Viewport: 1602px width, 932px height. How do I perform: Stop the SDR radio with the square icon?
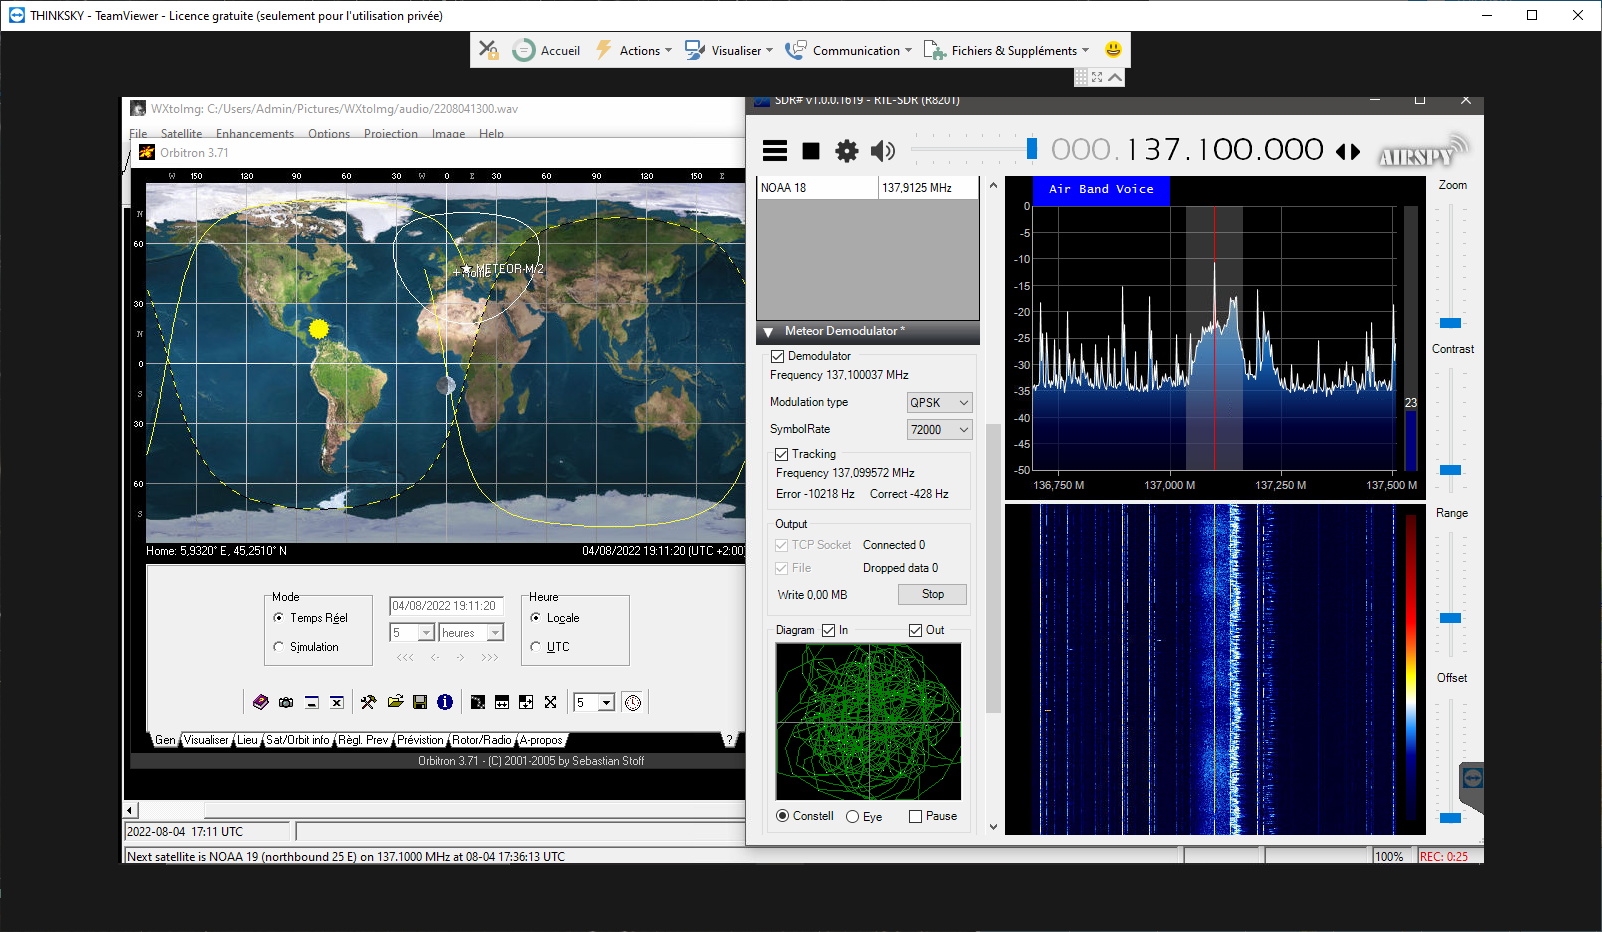pos(811,151)
